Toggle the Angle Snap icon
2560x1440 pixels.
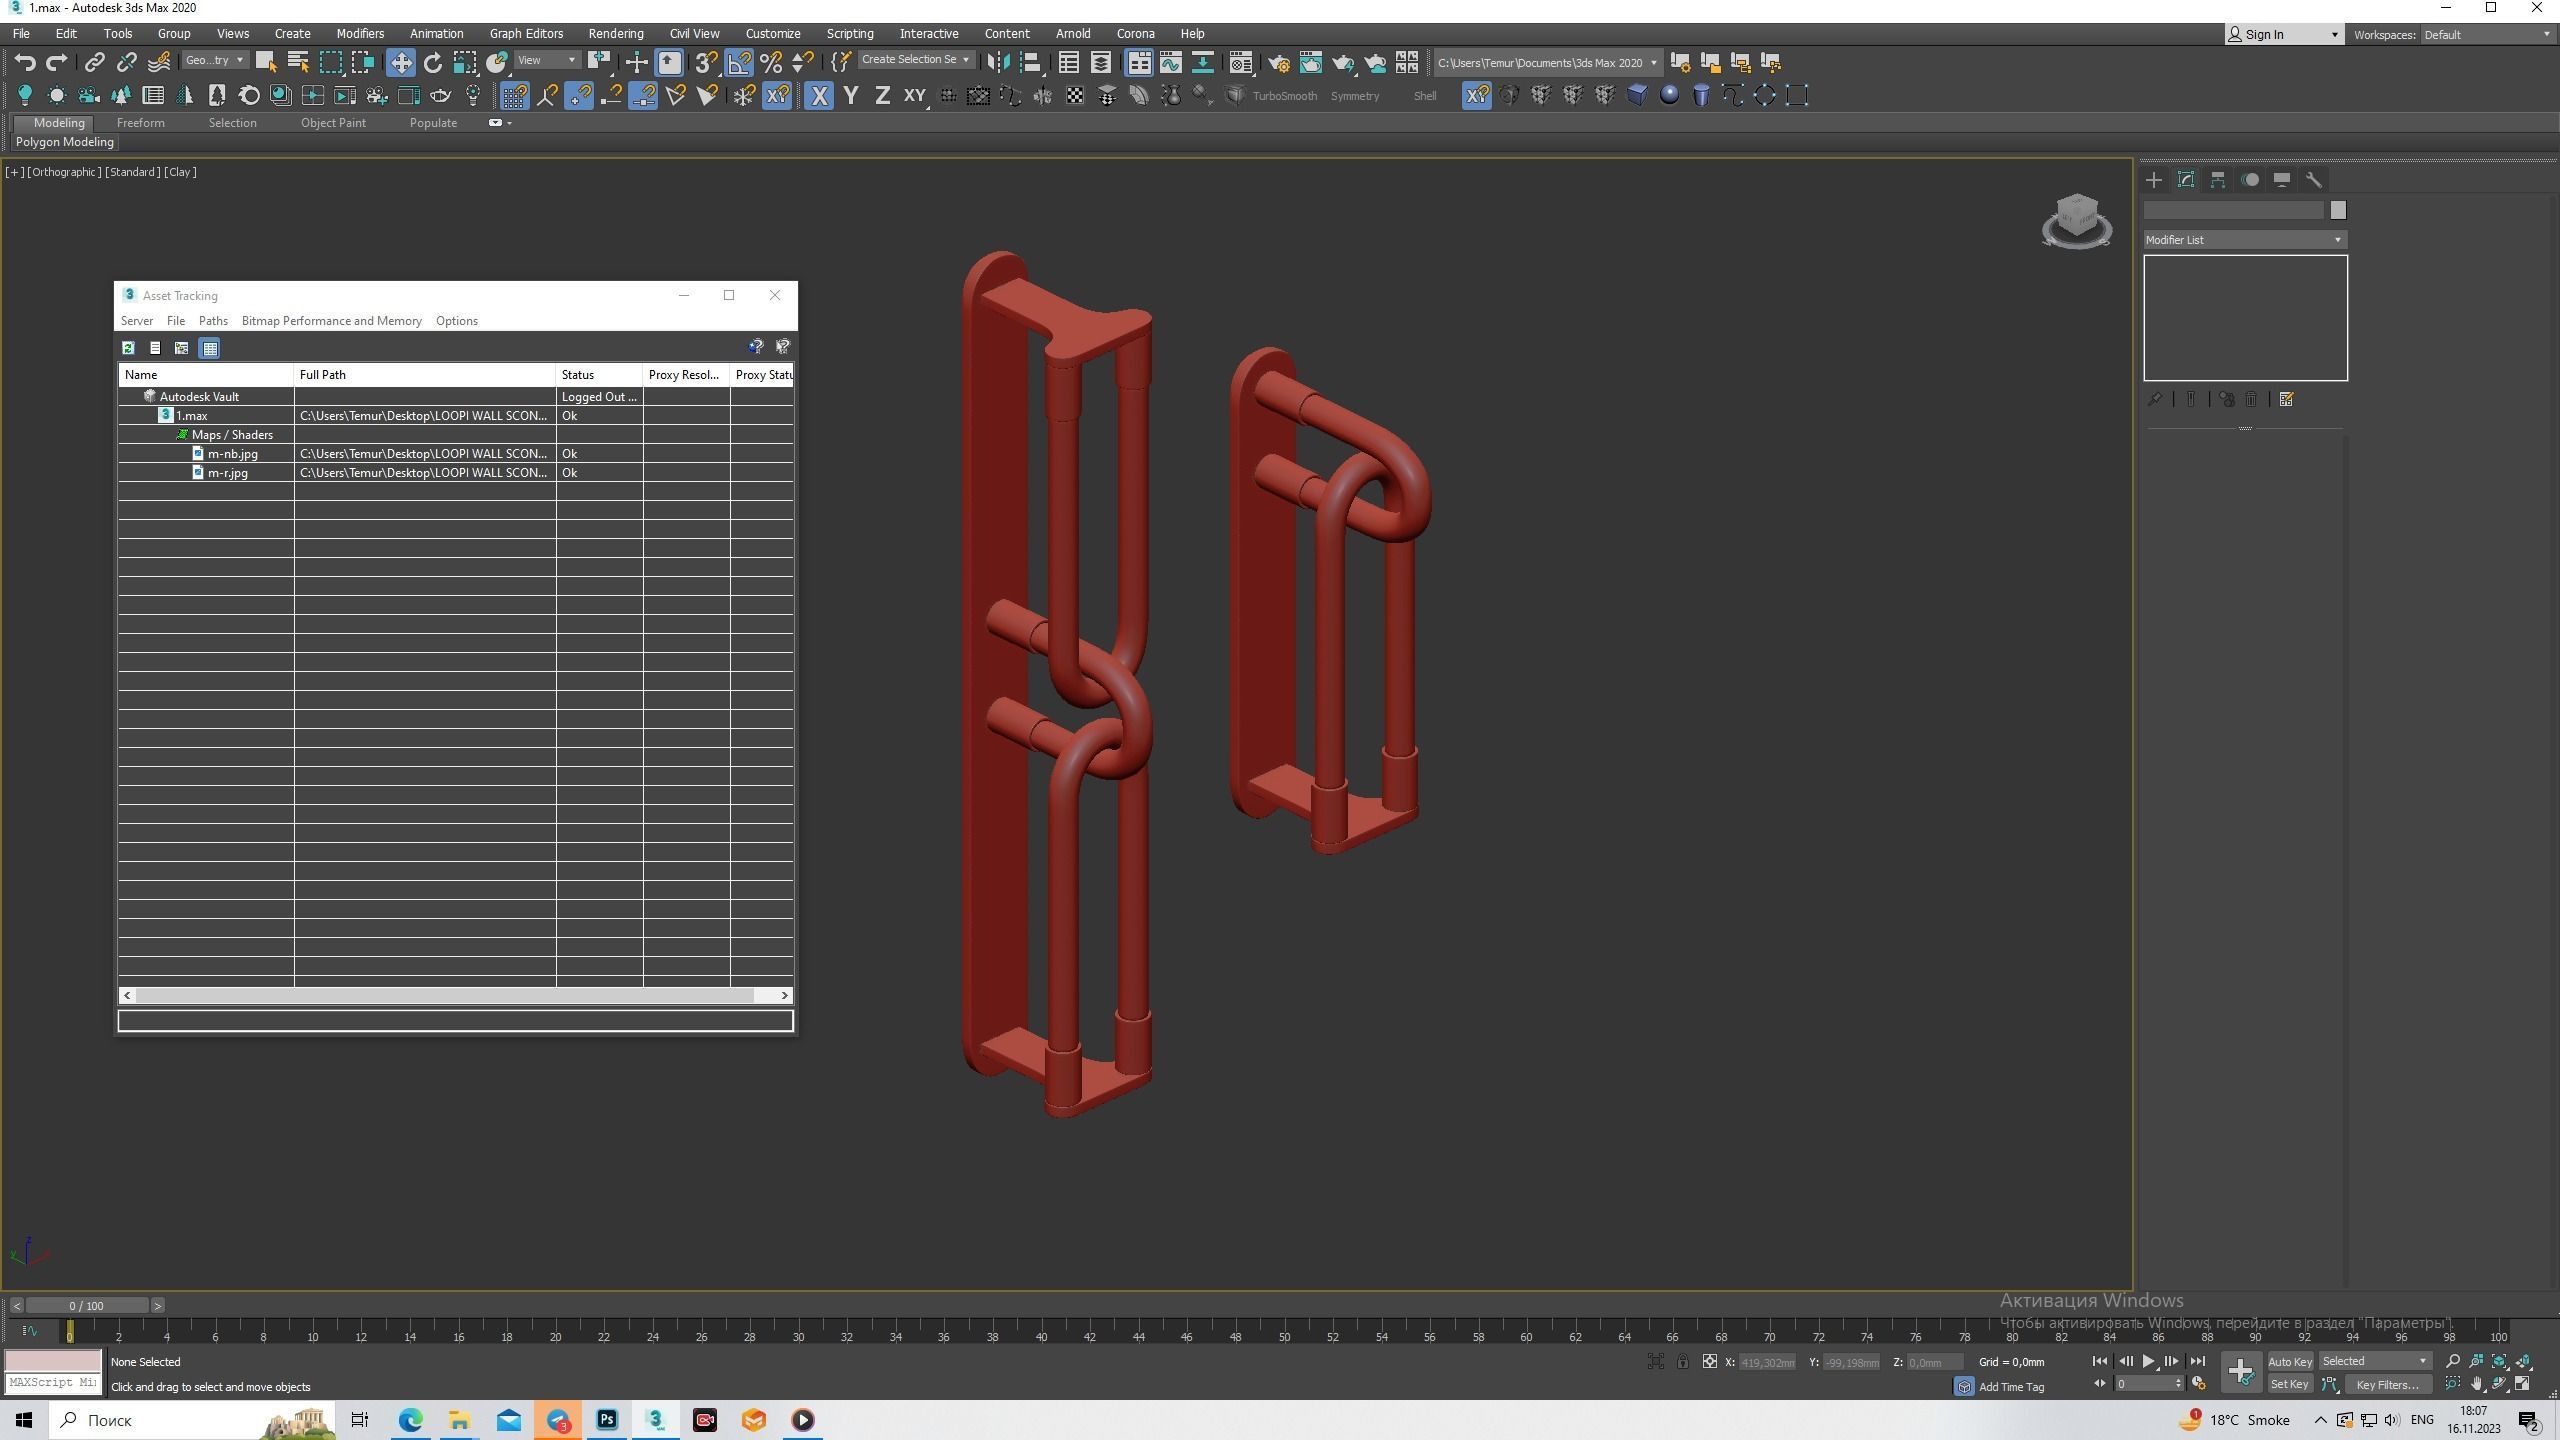click(x=739, y=63)
